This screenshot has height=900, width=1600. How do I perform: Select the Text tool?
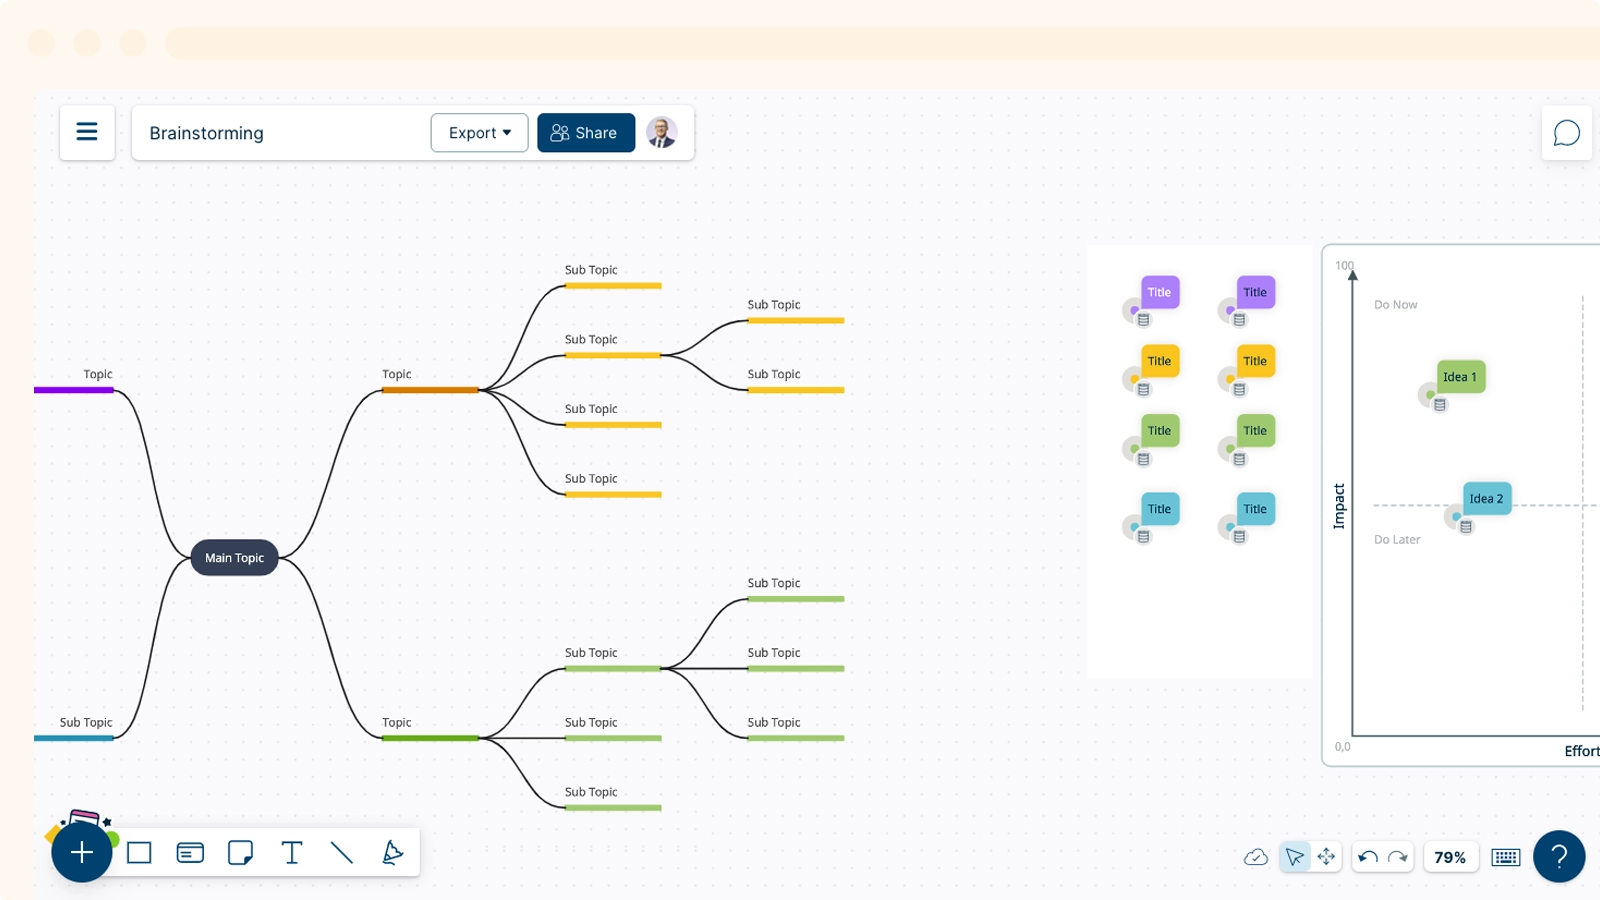click(x=291, y=853)
